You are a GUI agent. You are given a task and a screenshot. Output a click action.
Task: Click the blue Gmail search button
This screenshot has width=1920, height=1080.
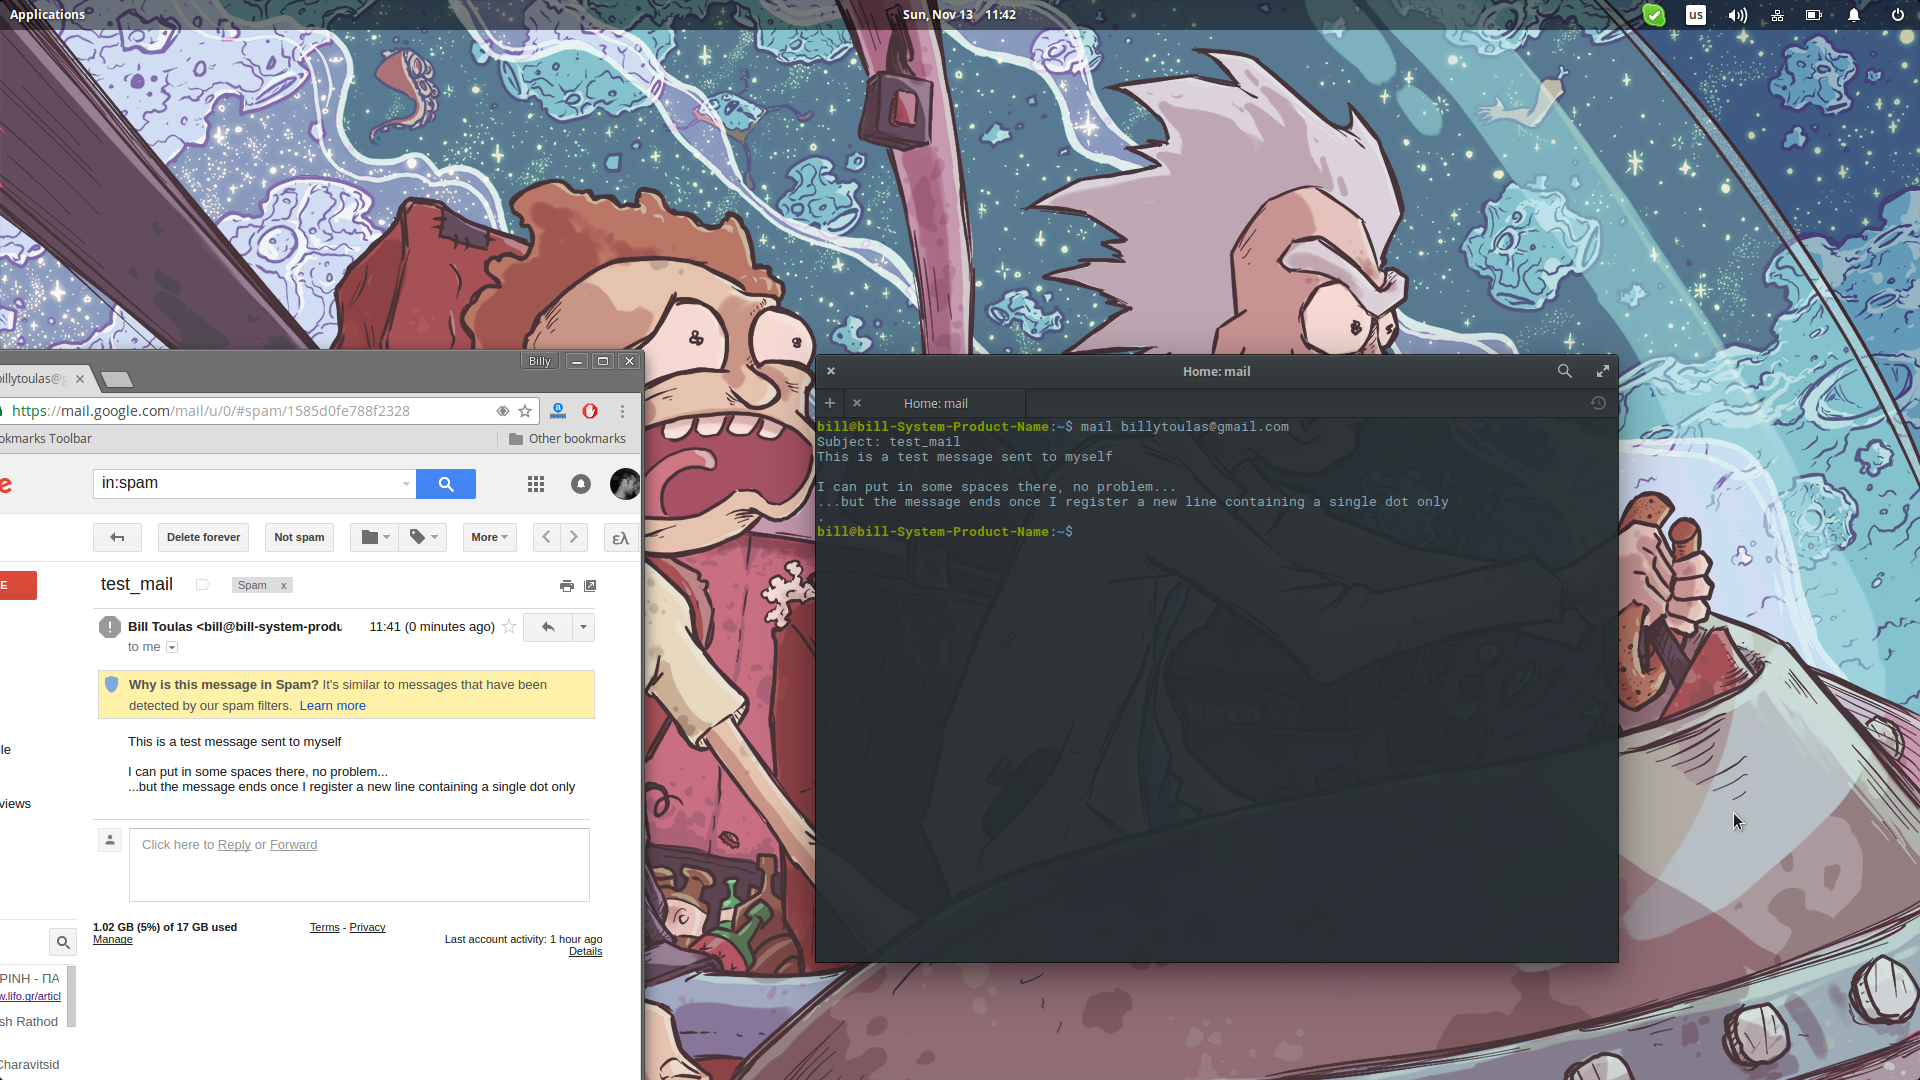[x=446, y=484]
